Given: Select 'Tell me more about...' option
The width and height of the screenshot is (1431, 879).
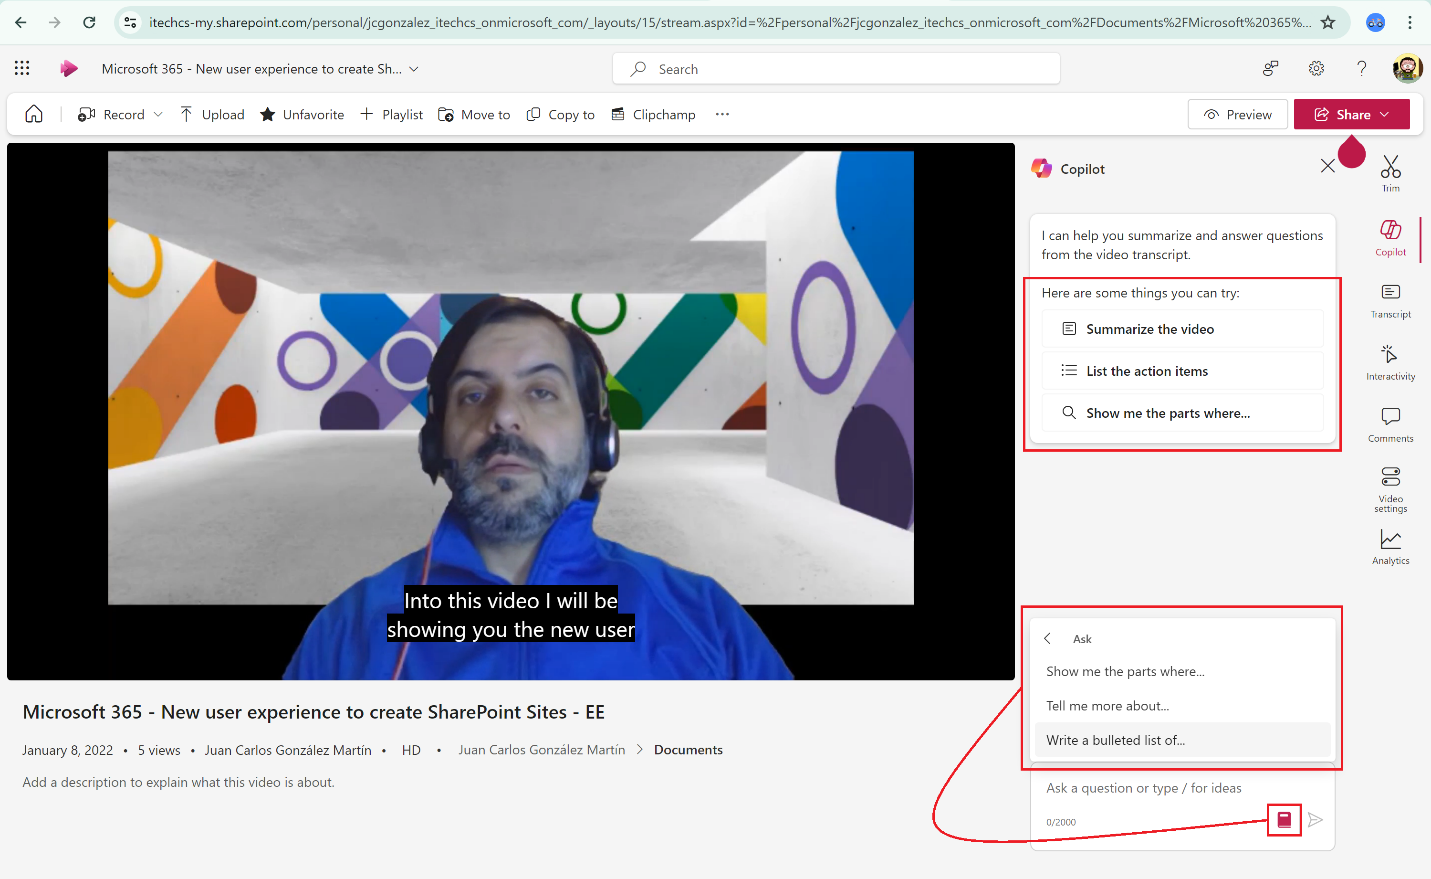Looking at the screenshot, I should click(x=1107, y=705).
